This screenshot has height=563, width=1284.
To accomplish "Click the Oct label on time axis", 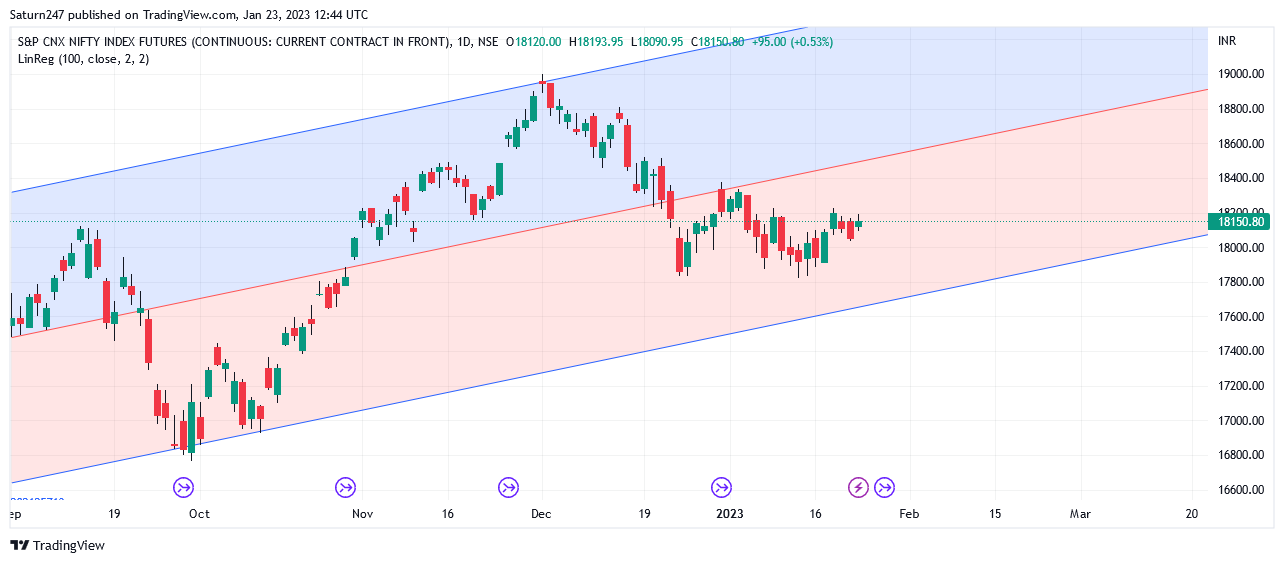I will [199, 513].
